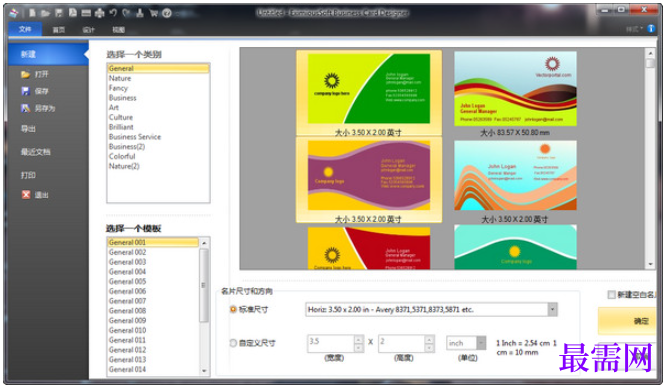Screen dimensions: 671x389
Task: Select the Nature(2) category
Action: [x=158, y=166]
